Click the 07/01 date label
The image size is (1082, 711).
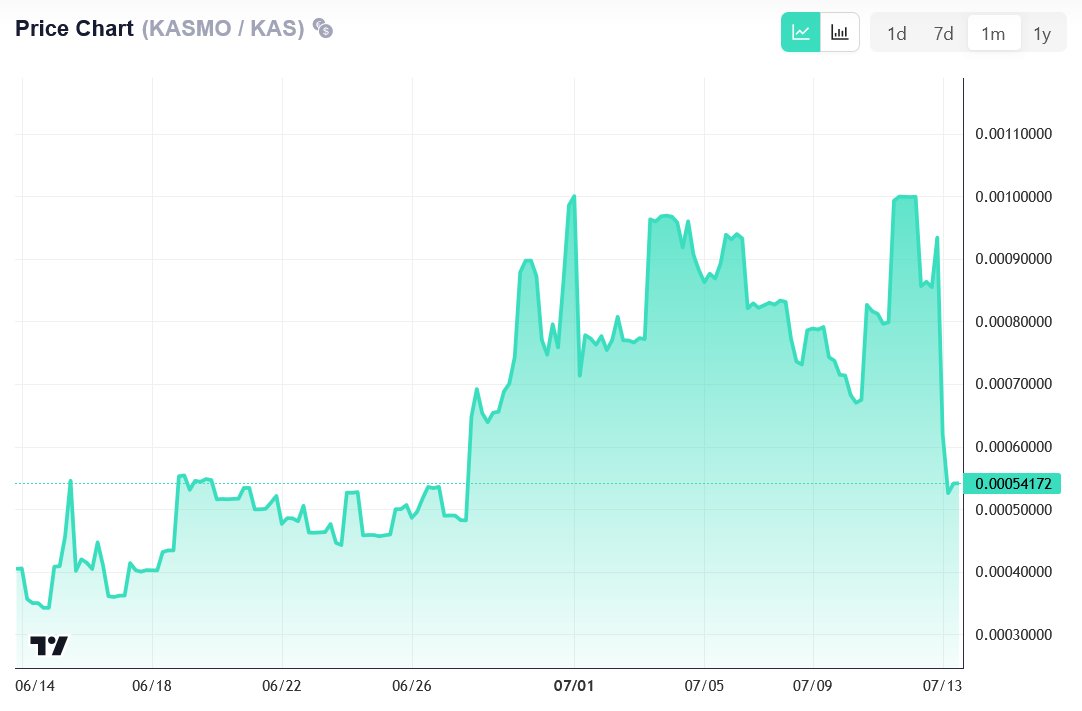(573, 685)
